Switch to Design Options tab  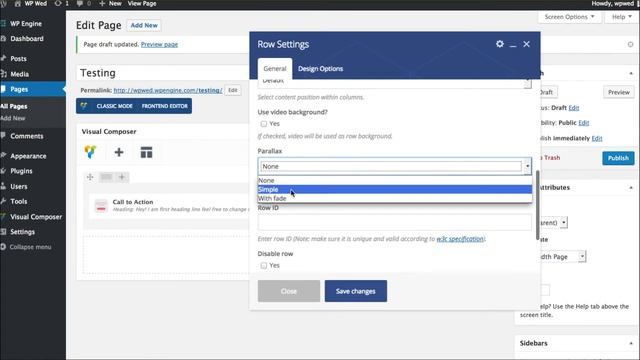[320, 69]
